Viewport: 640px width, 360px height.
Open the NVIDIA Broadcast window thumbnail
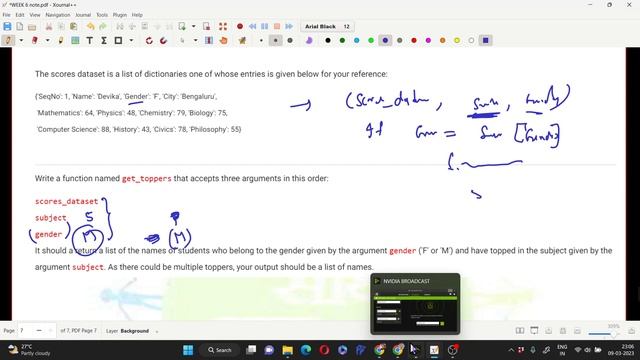coord(415,304)
